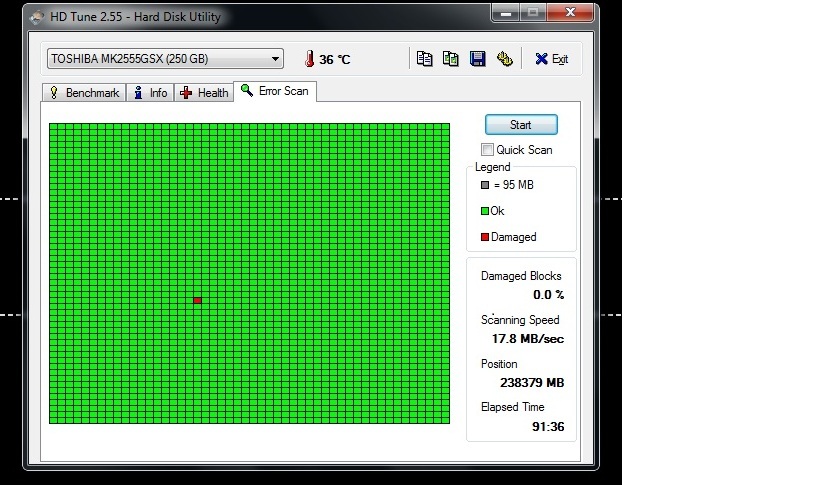
Task: Close the HD Tune window
Action: pyautogui.click(x=570, y=13)
